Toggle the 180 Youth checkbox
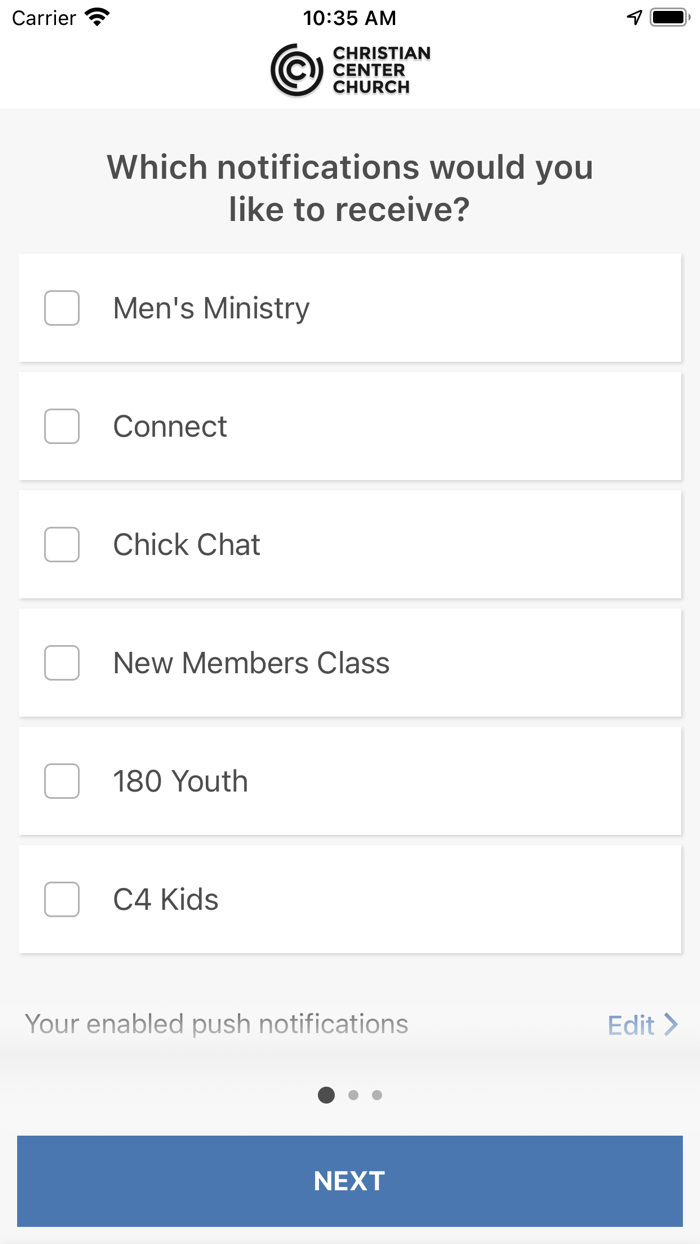This screenshot has height=1244, width=700. click(62, 781)
